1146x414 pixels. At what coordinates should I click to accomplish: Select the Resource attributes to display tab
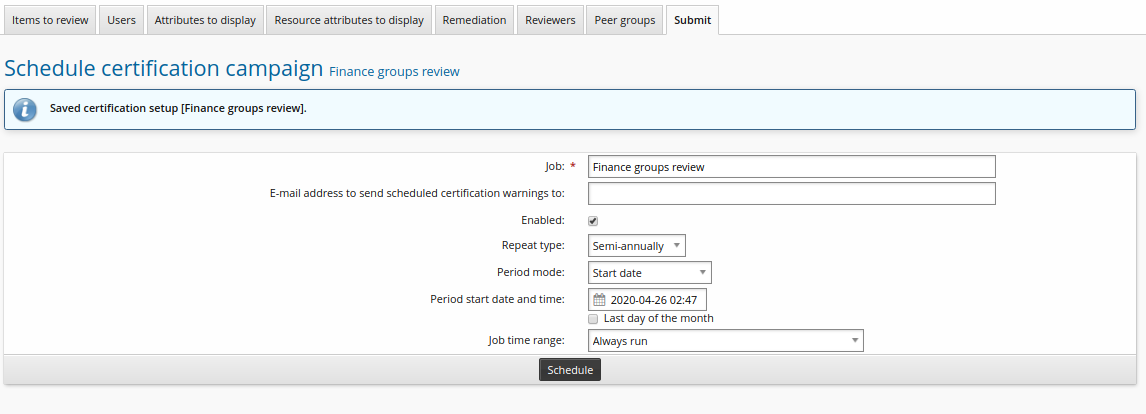click(349, 20)
